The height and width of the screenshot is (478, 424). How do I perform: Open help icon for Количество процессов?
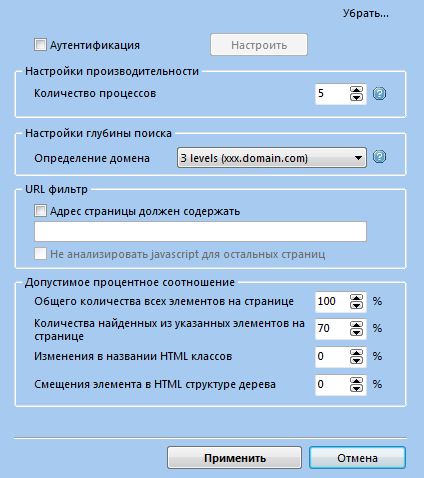point(379,94)
